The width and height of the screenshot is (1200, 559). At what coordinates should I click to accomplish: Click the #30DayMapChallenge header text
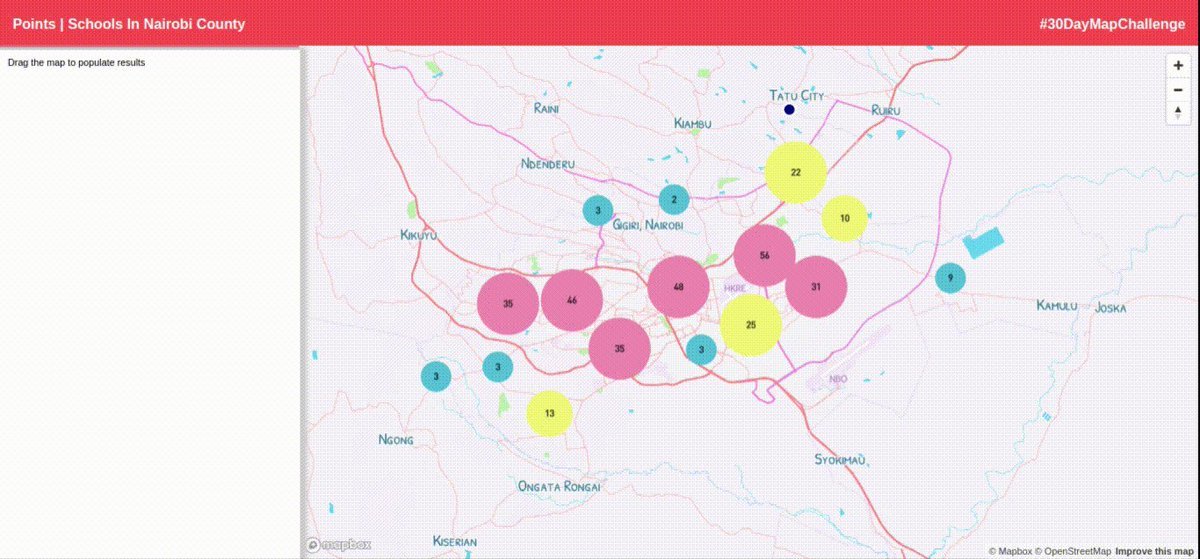click(x=1111, y=24)
